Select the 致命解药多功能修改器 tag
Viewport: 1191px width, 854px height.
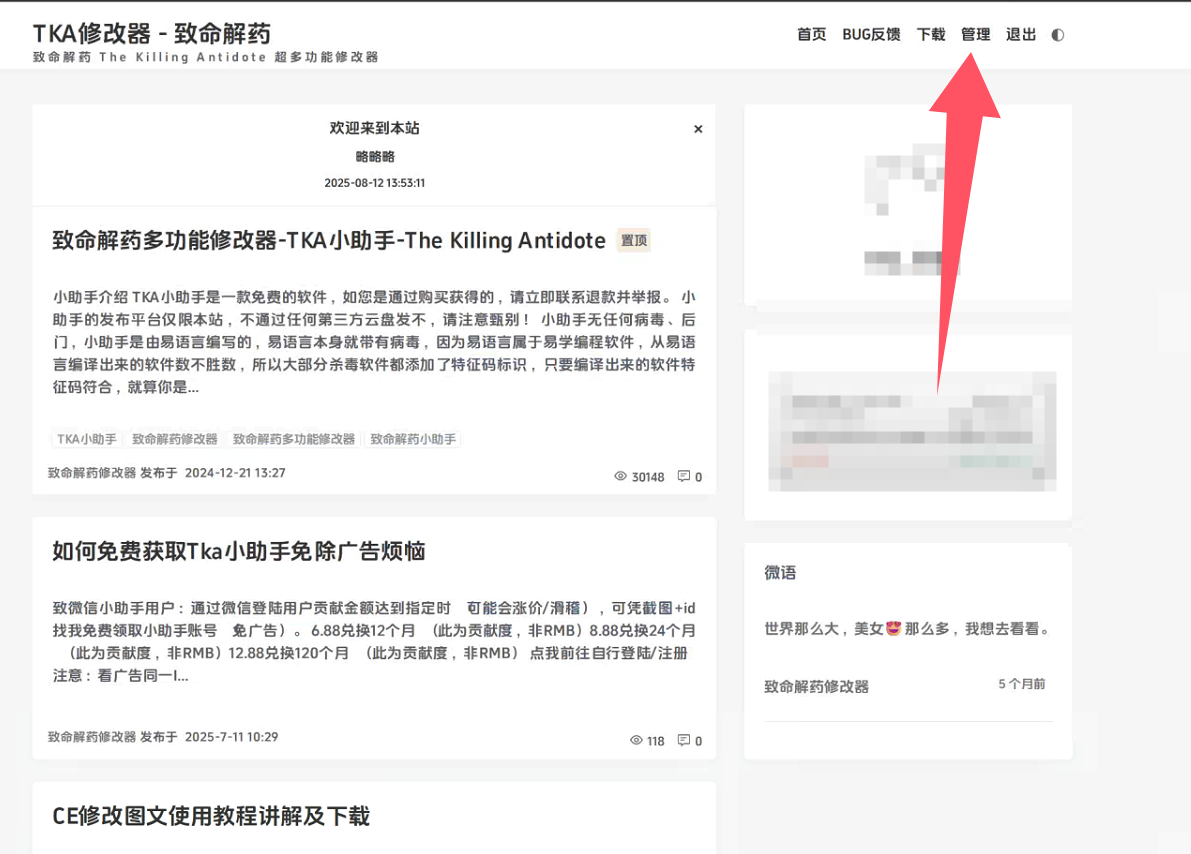293,439
